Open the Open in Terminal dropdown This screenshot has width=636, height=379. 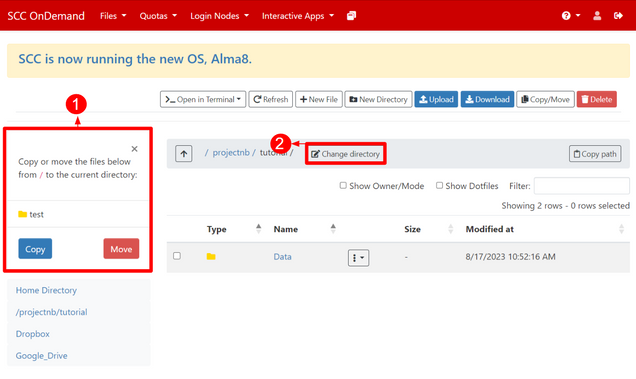(x=203, y=99)
